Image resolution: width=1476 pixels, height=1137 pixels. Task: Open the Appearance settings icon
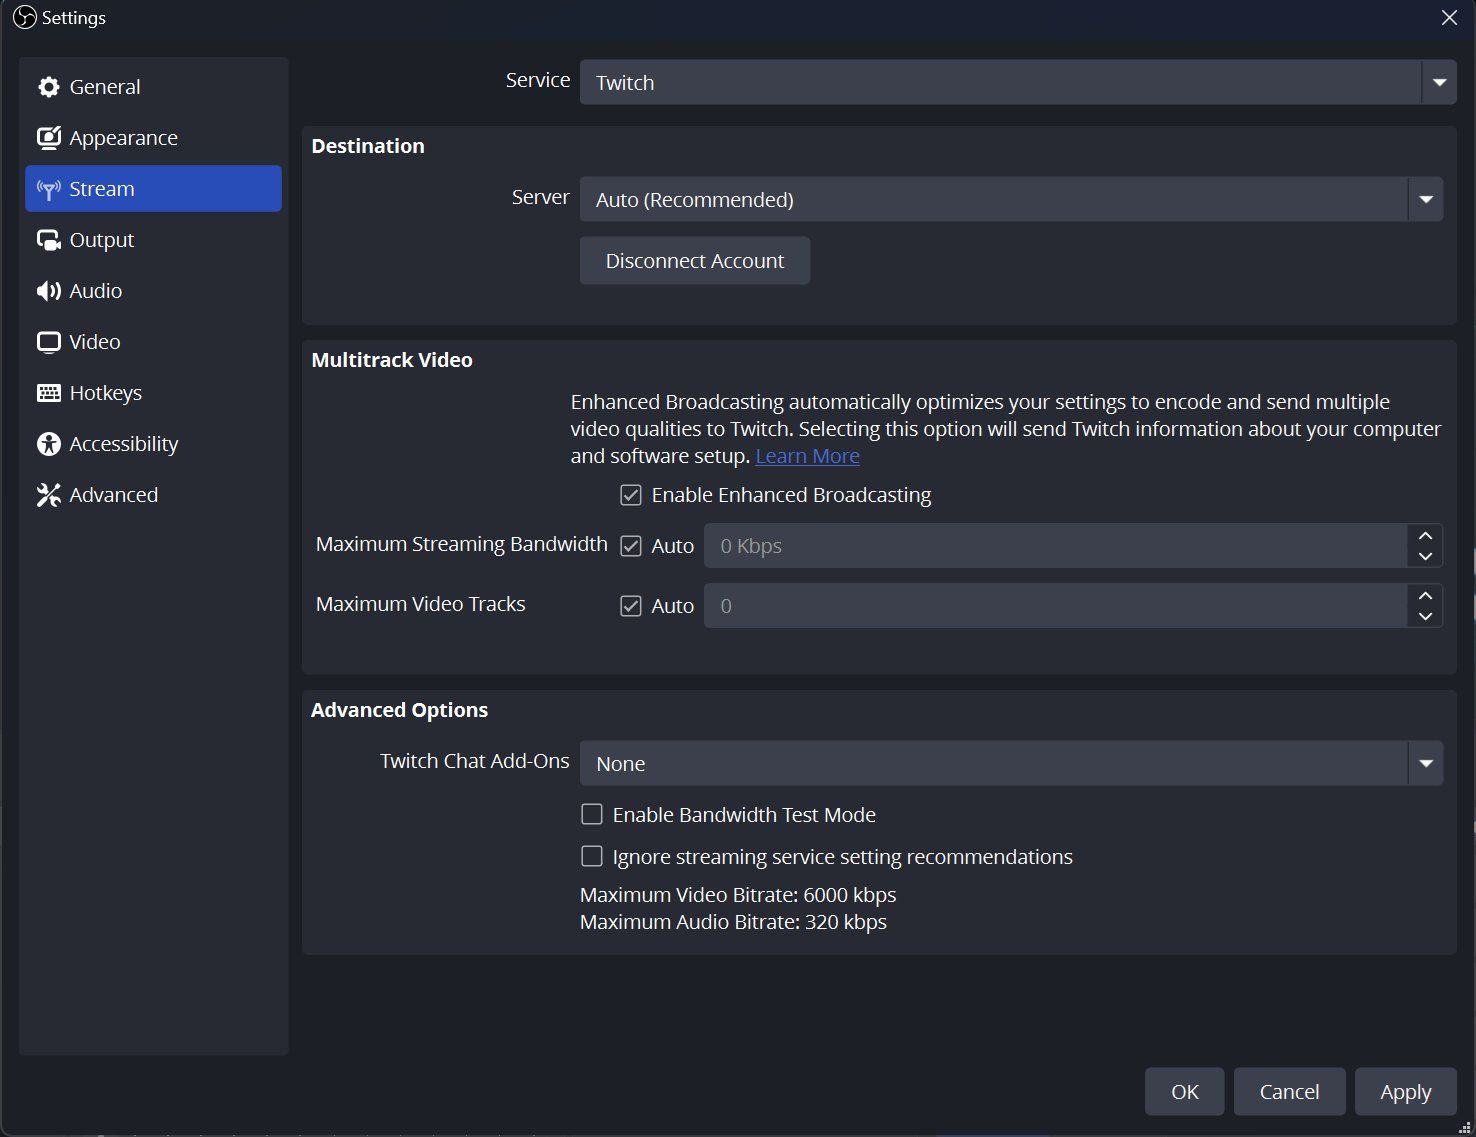[48, 137]
